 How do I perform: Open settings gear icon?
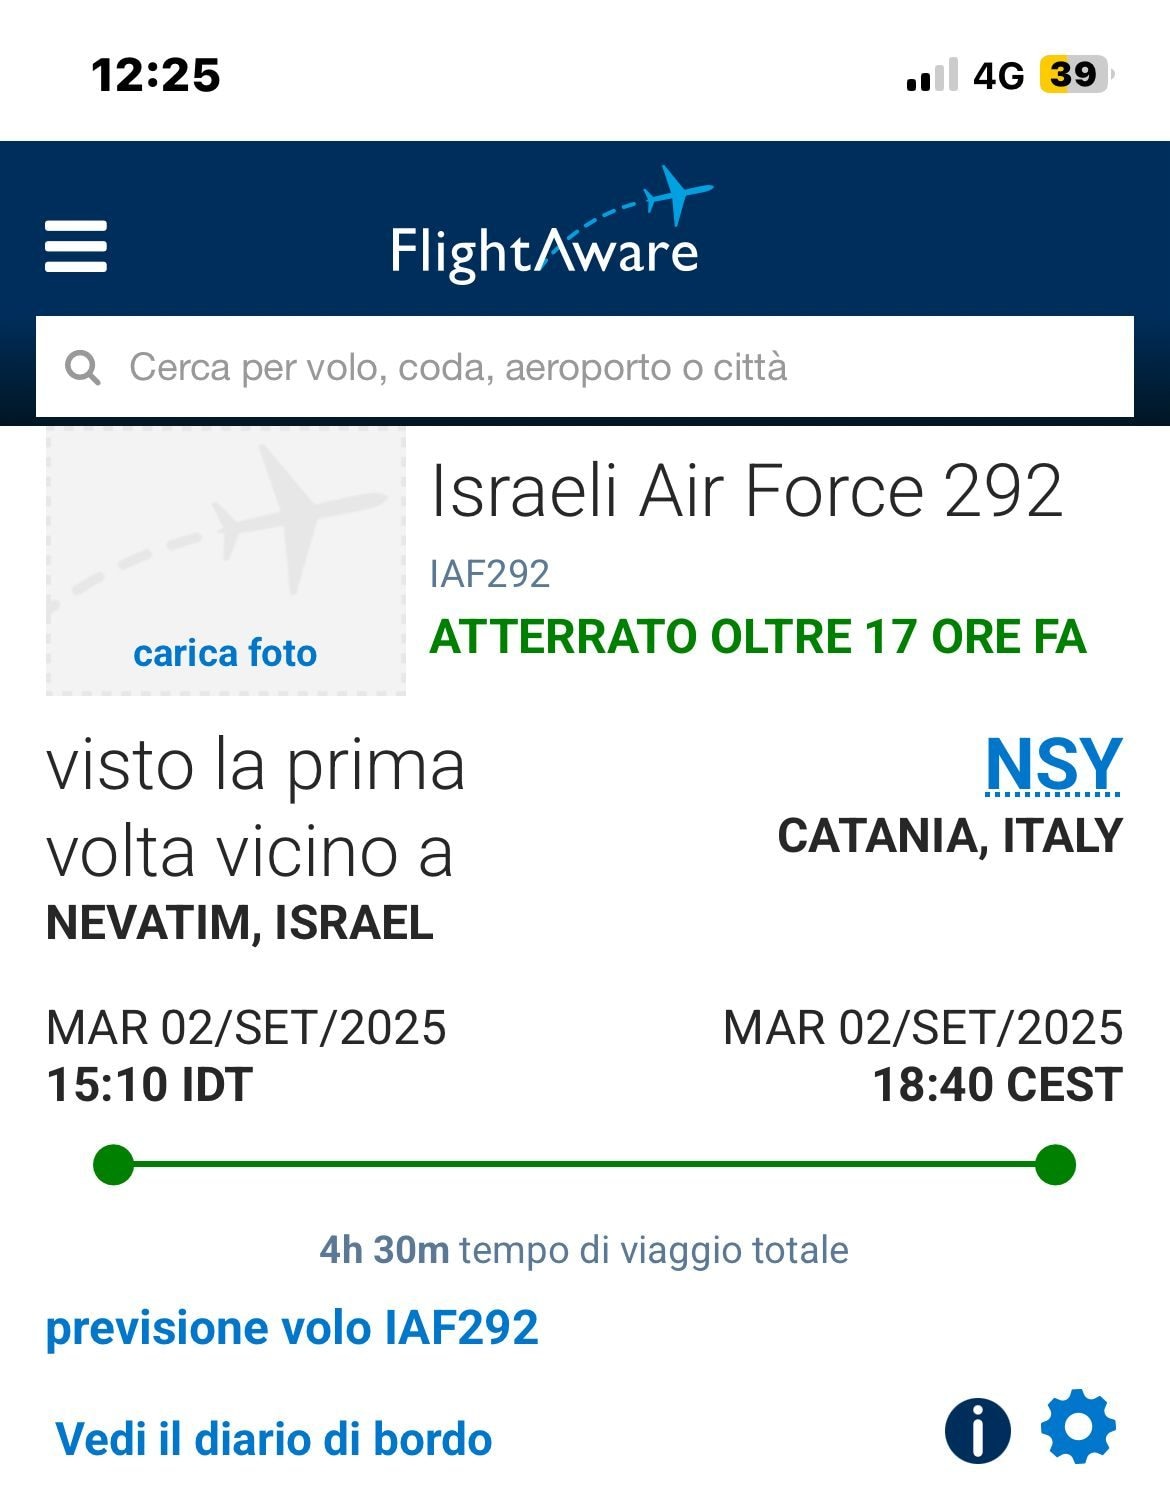pos(1078,1426)
